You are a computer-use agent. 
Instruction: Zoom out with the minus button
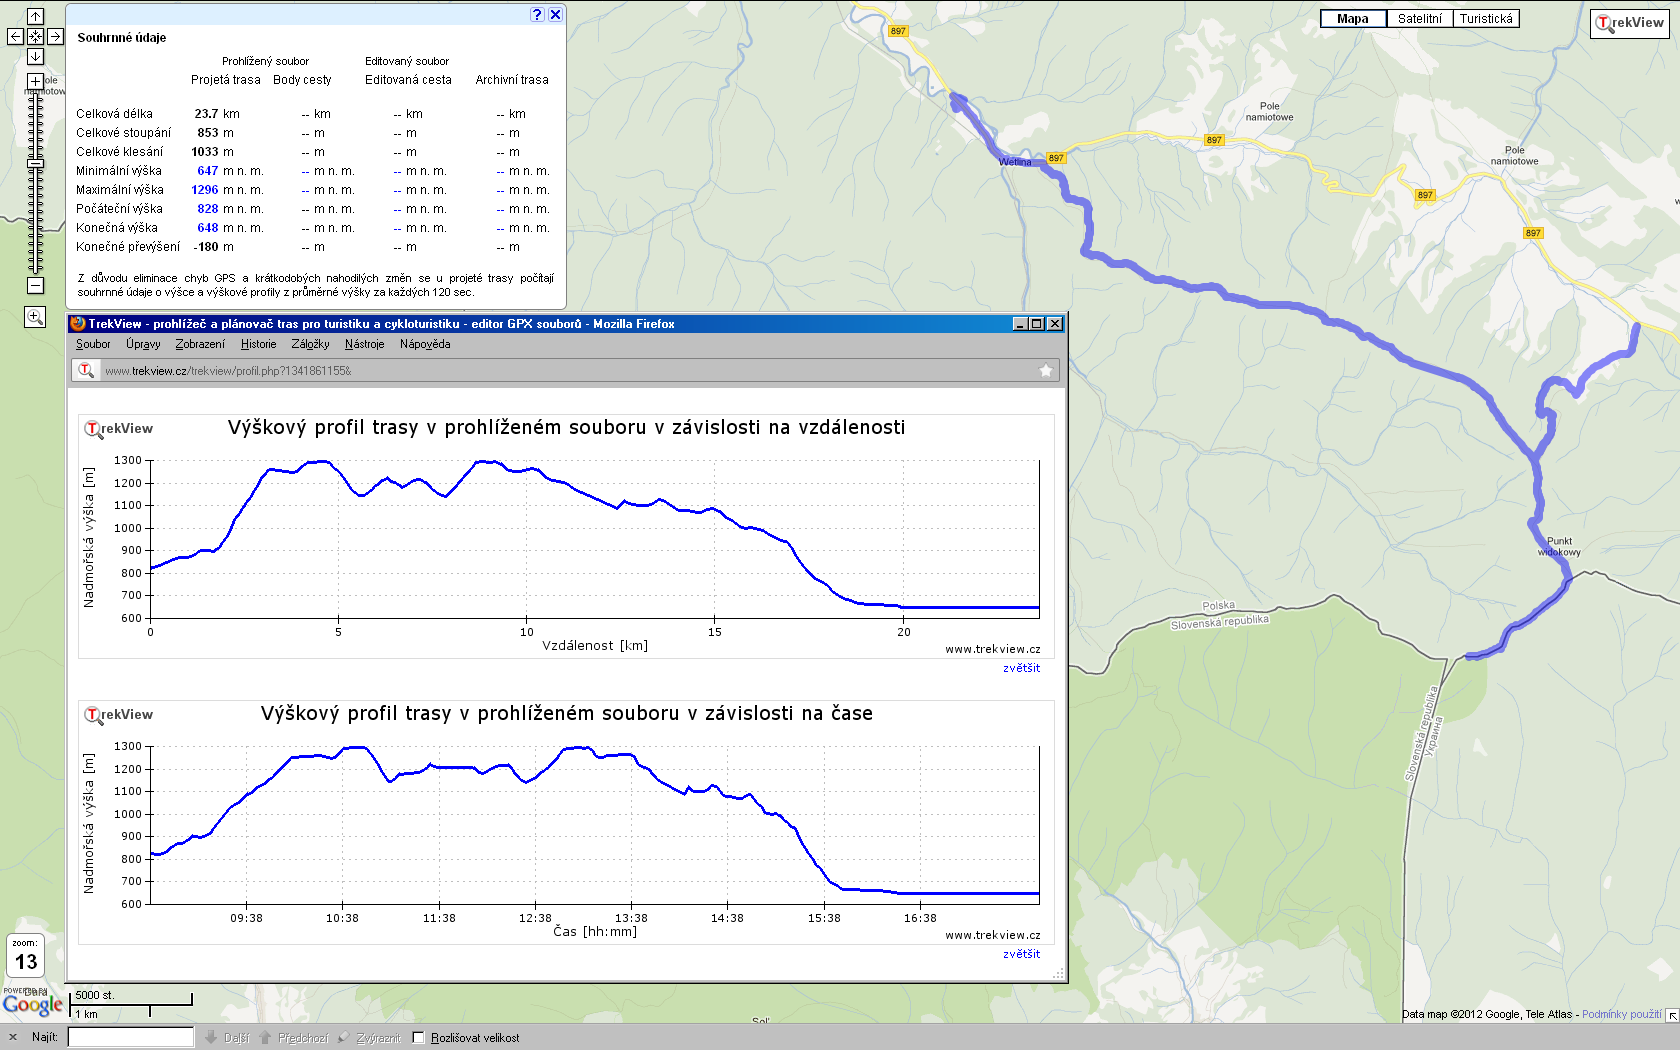coord(35,286)
